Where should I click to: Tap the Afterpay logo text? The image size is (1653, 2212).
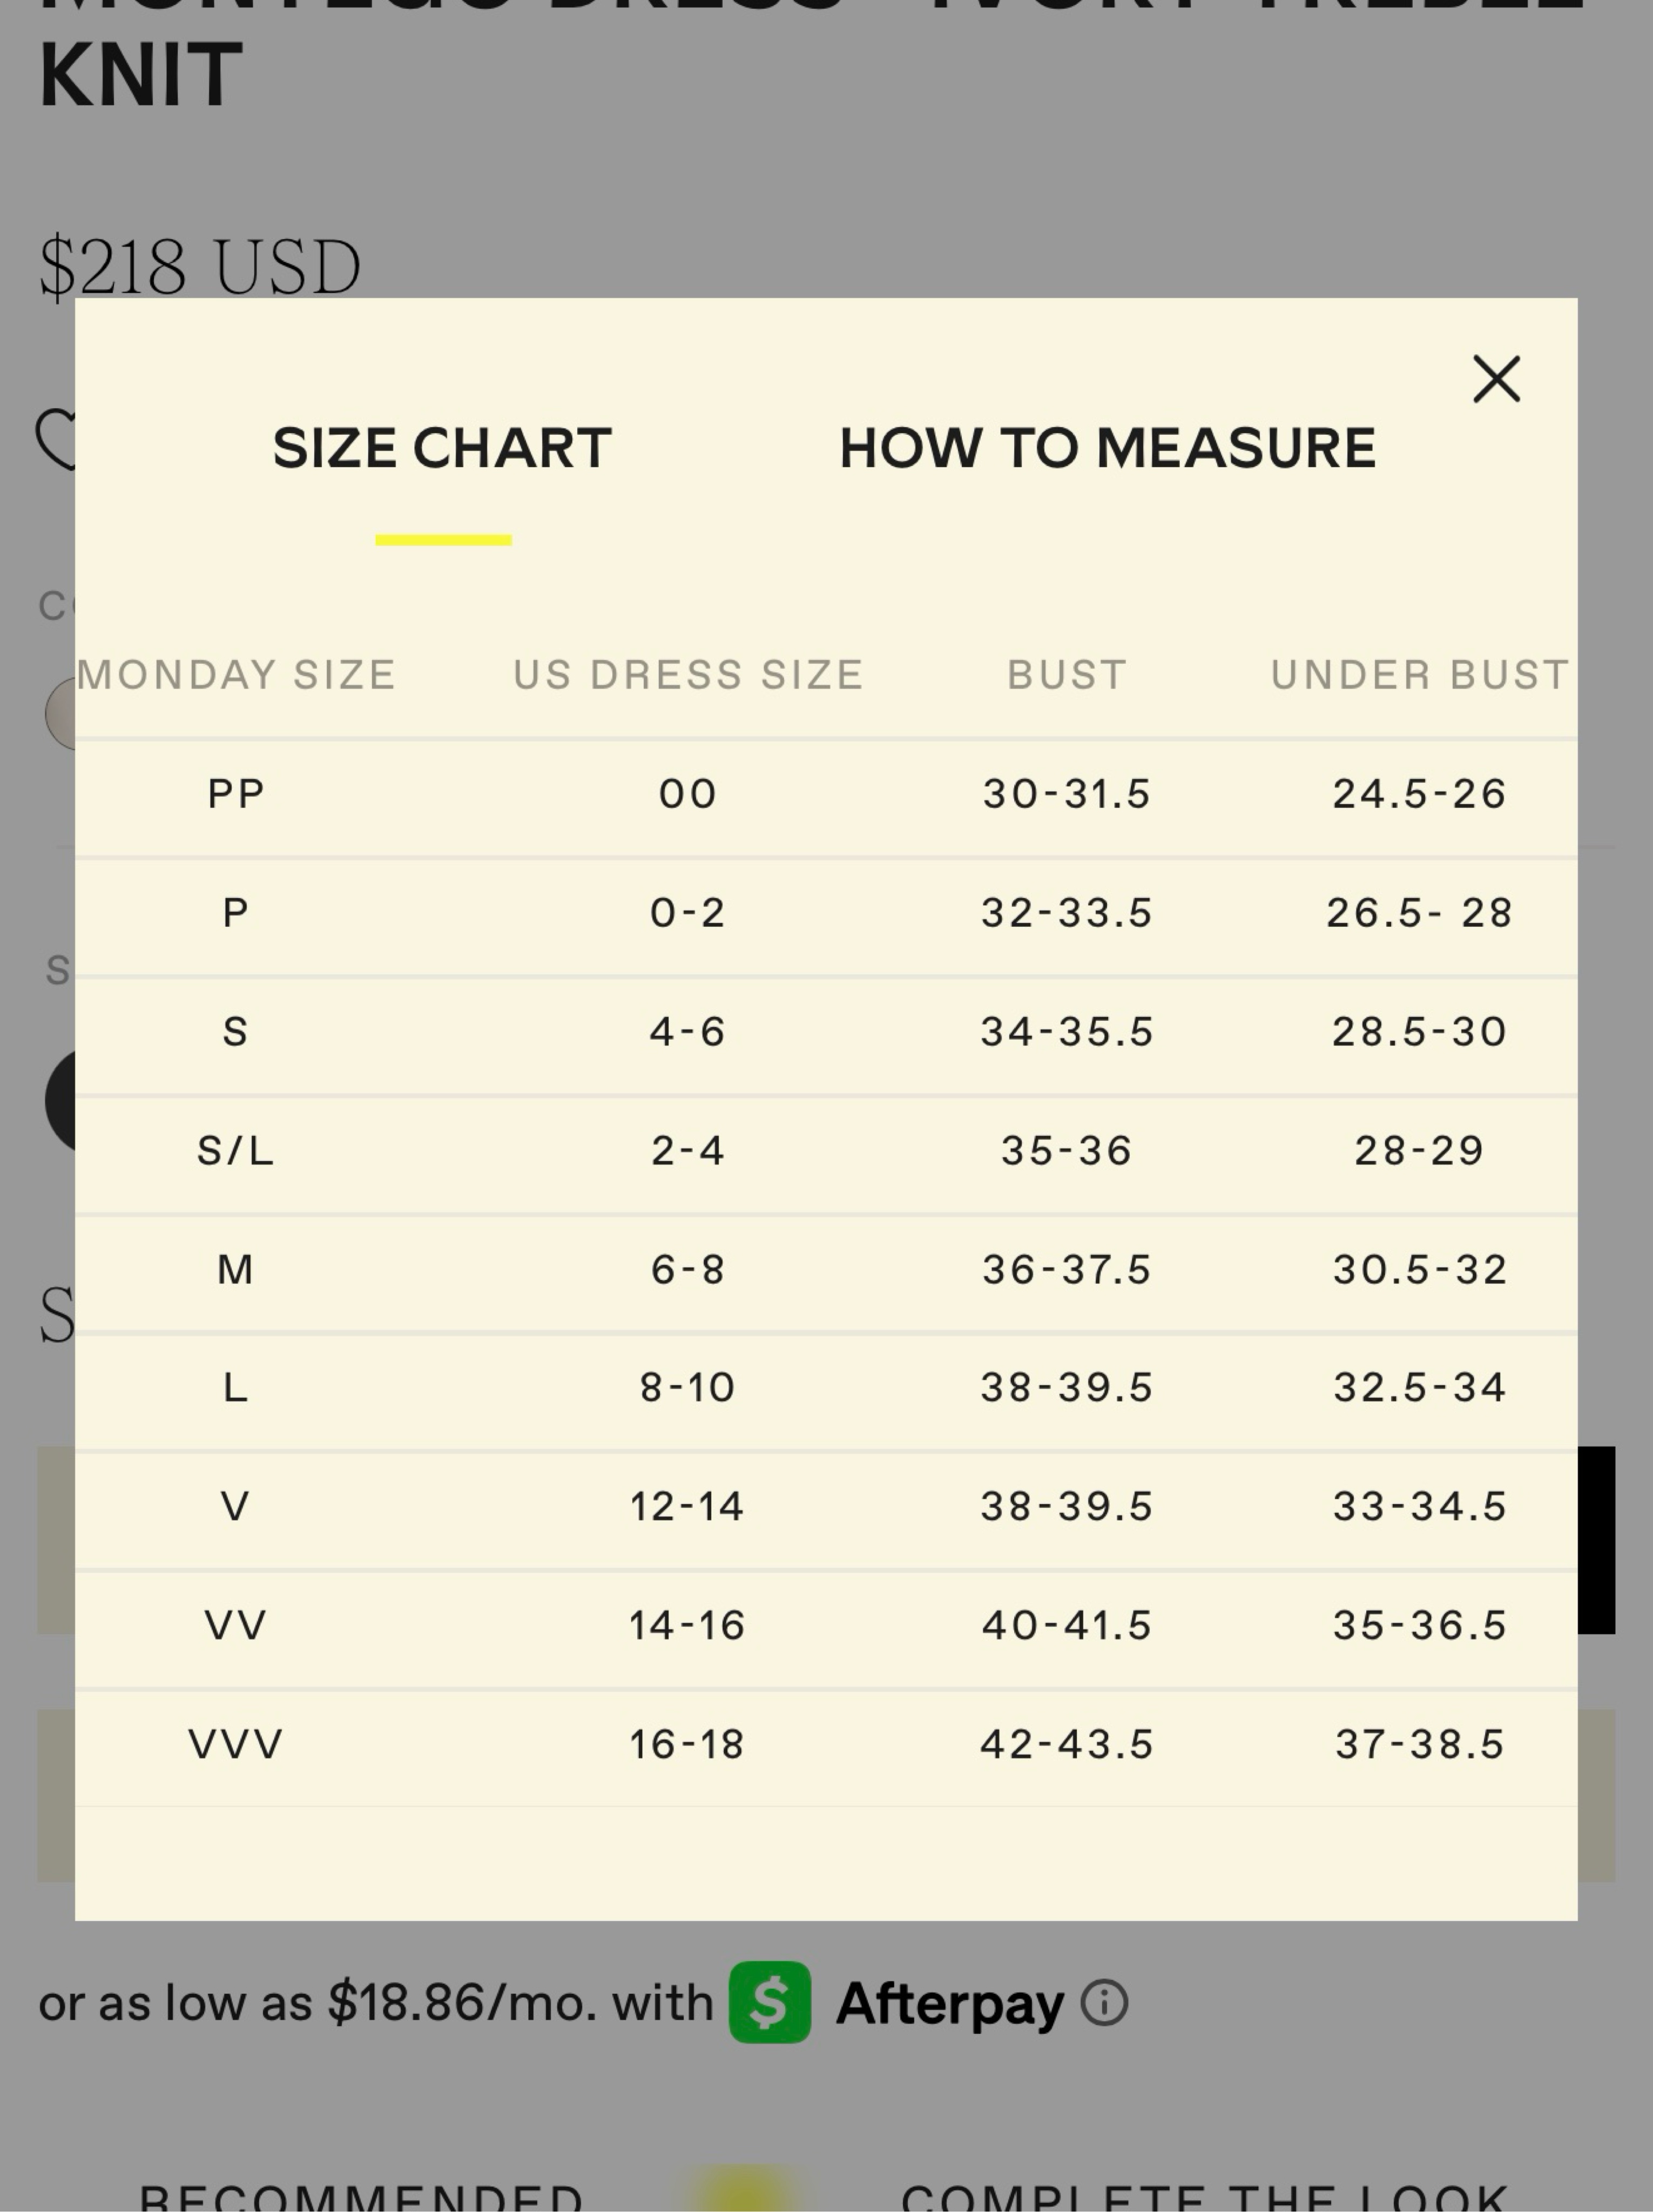[x=949, y=2005]
